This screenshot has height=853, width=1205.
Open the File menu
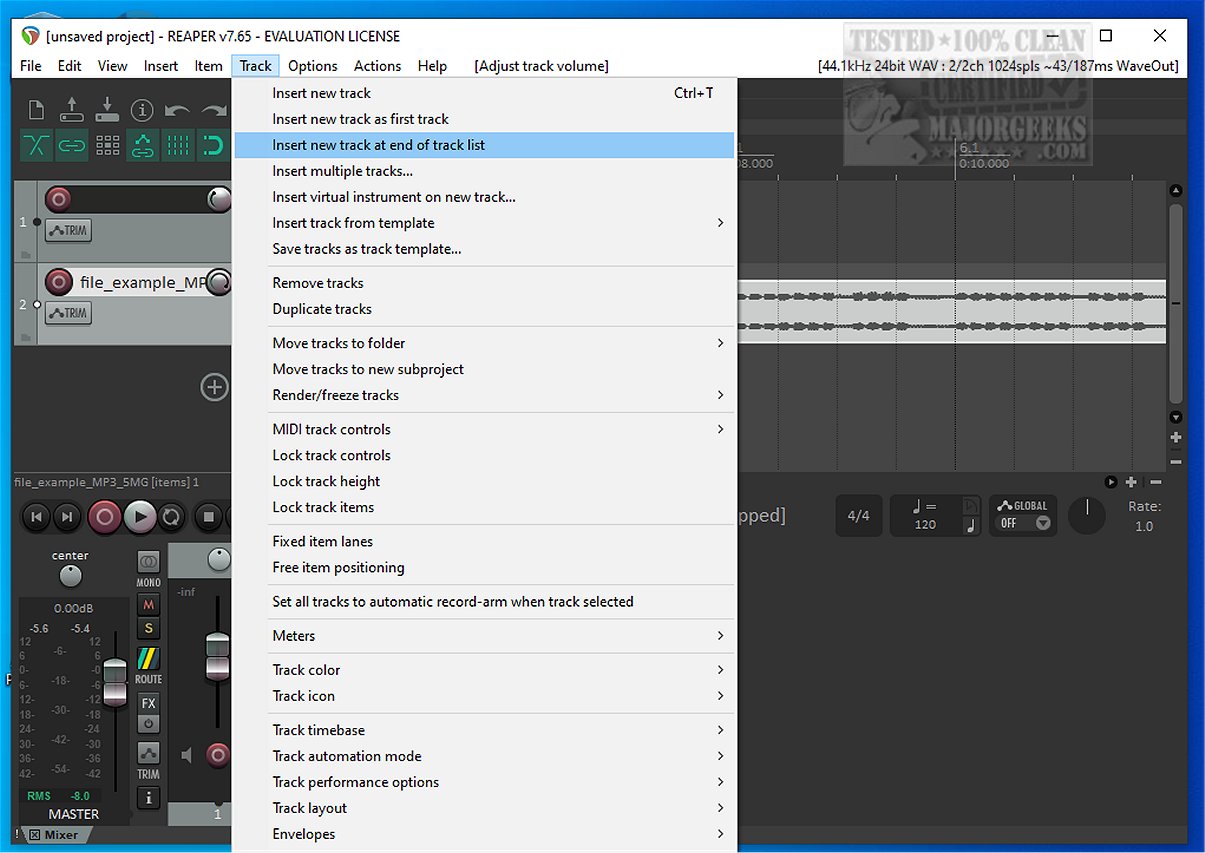point(31,66)
